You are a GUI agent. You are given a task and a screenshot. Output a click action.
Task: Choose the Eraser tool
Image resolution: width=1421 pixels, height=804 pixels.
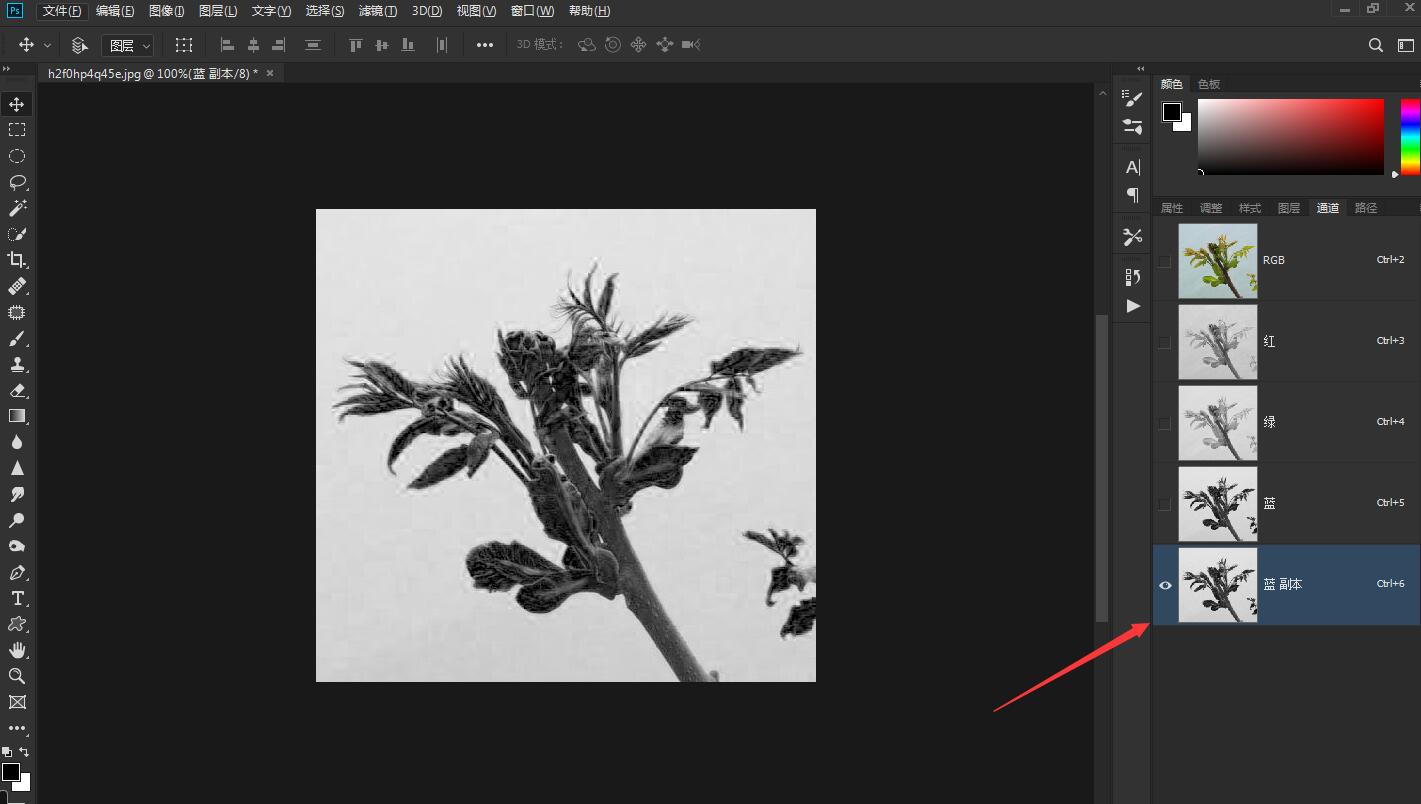[17, 390]
